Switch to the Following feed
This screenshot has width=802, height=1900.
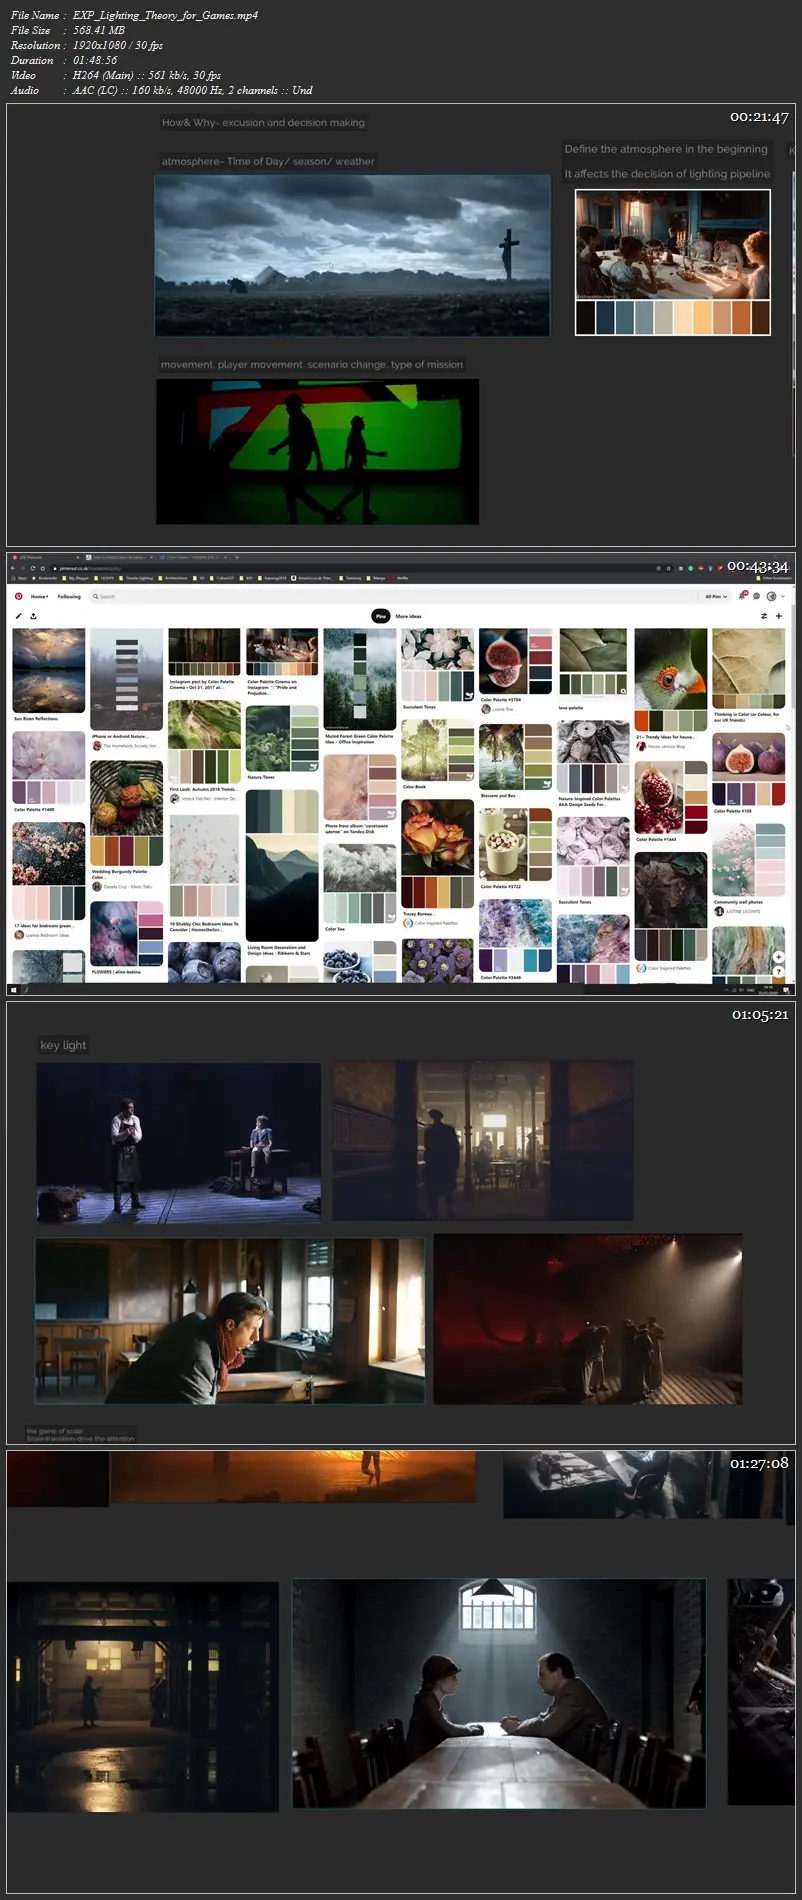tap(69, 596)
